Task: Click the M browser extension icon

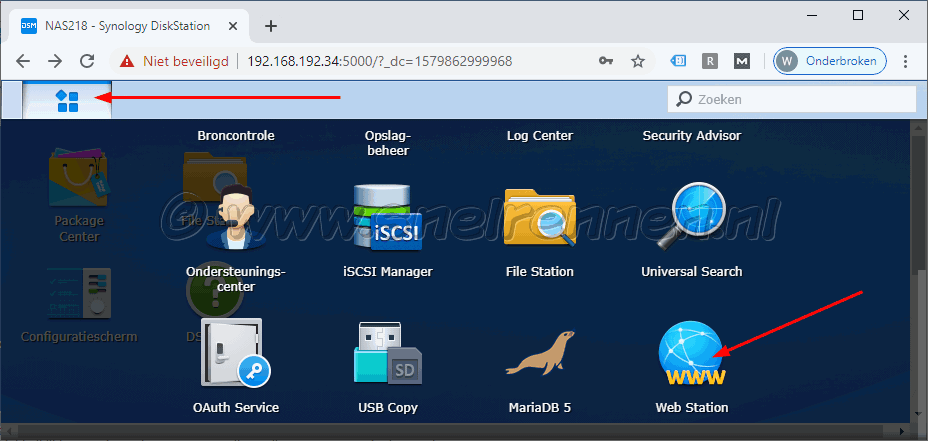Action: point(742,61)
